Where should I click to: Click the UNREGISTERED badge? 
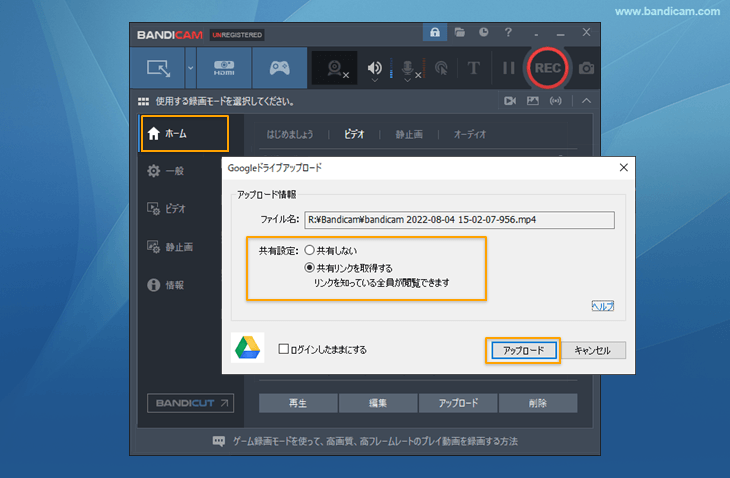pyautogui.click(x=237, y=35)
